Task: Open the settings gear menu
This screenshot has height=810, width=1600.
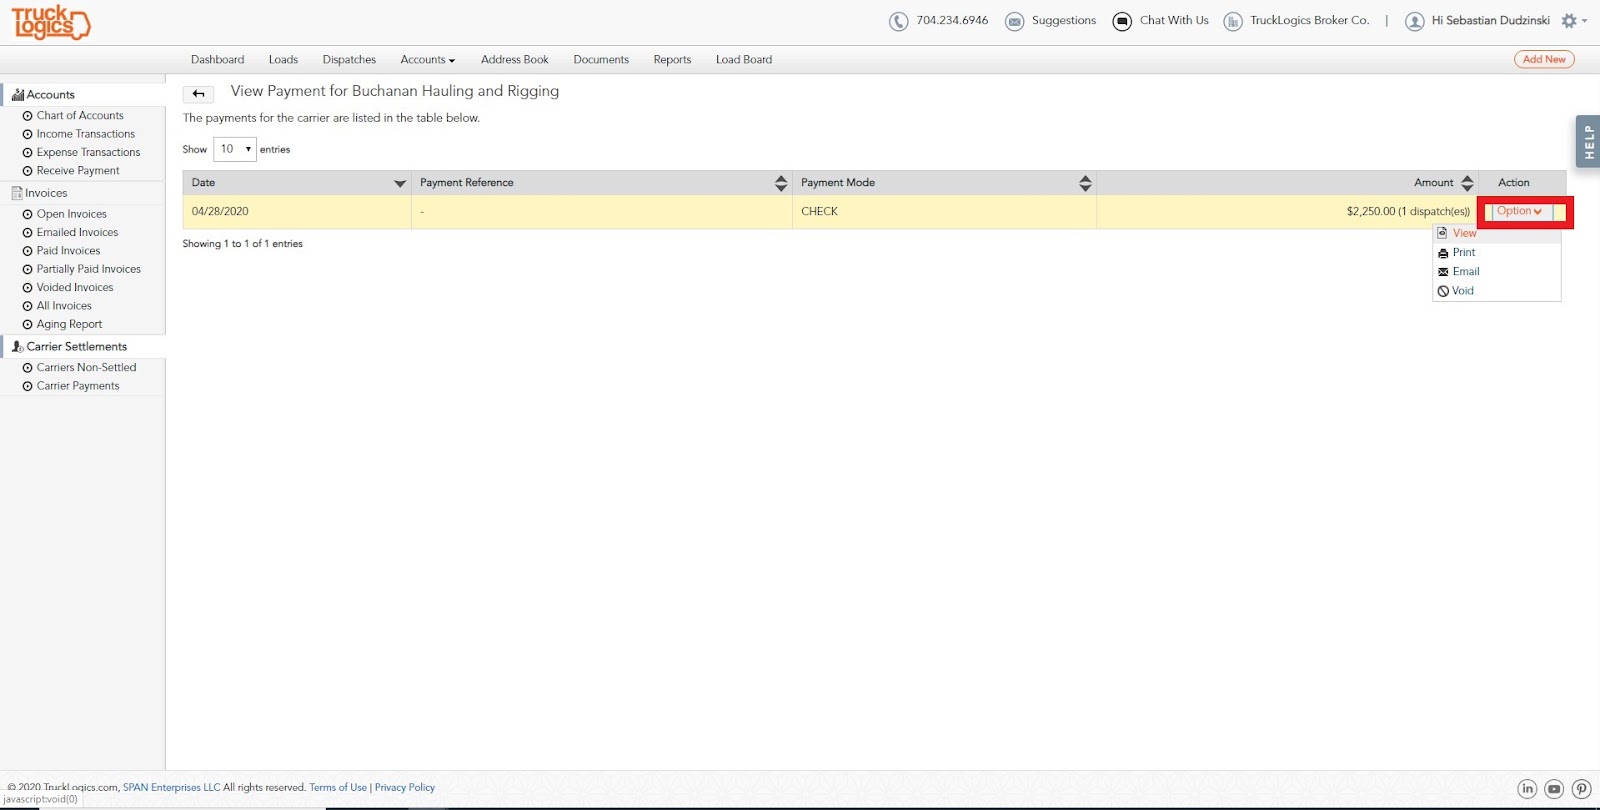Action: pos(1574,21)
